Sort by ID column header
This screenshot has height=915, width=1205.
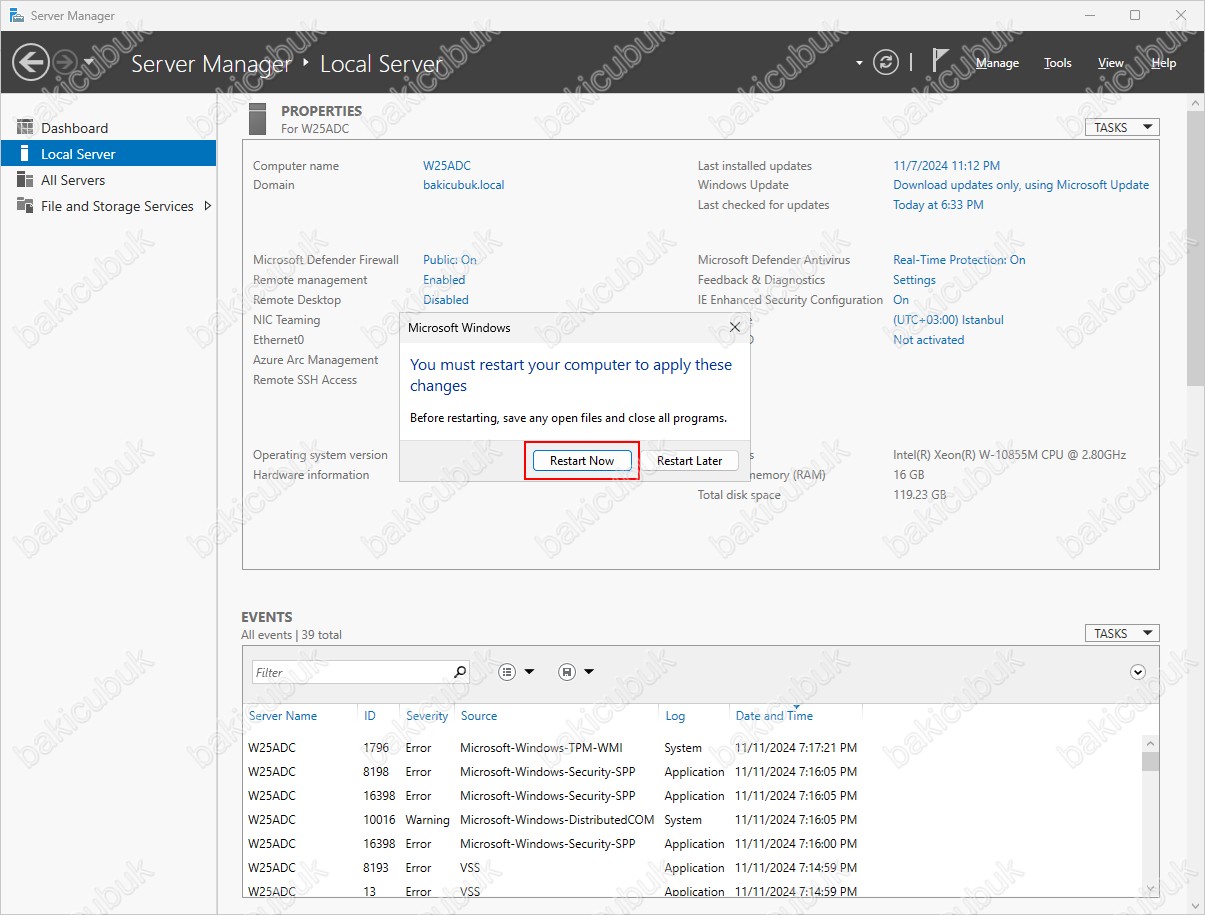click(370, 716)
